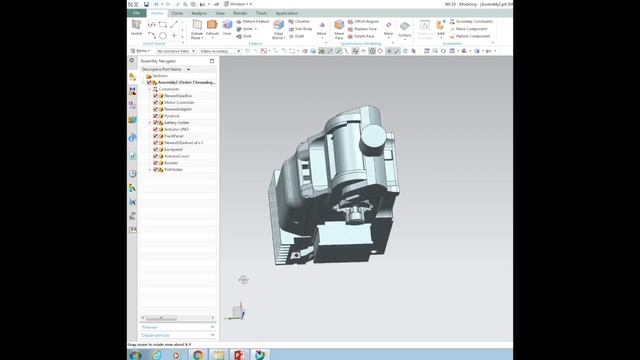
Task: Switch to the Analysis tab
Action: tap(199, 13)
